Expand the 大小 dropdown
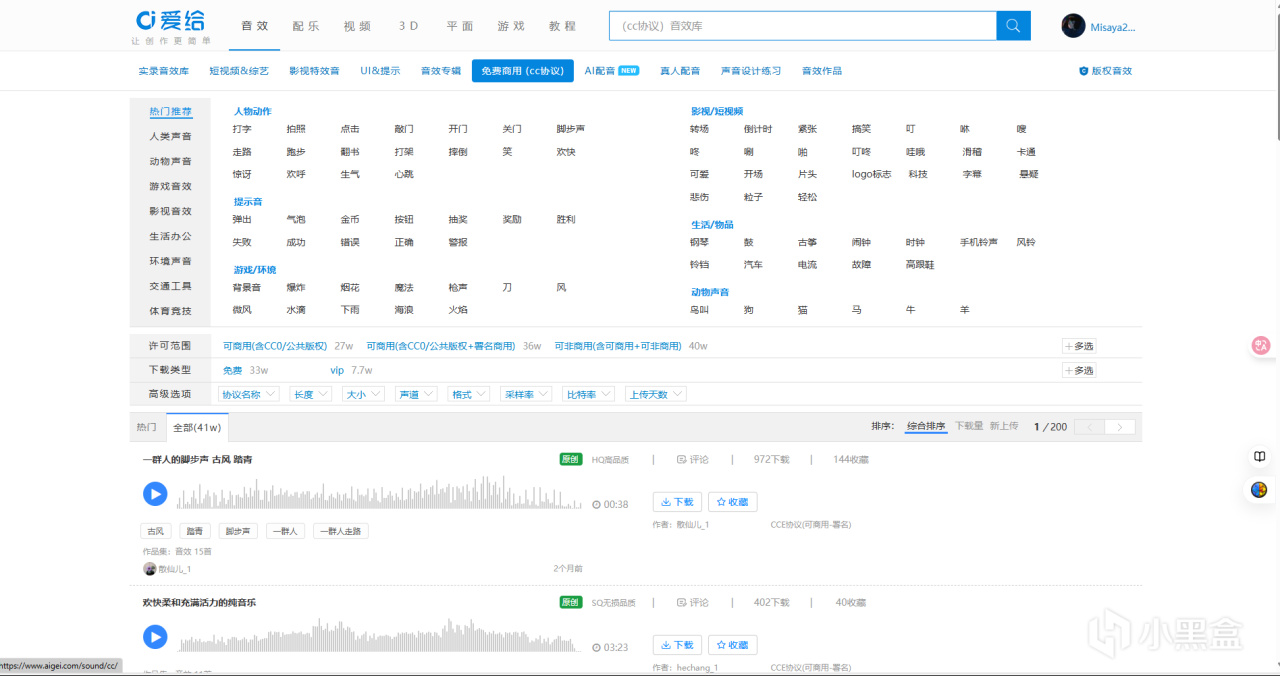 click(x=363, y=395)
